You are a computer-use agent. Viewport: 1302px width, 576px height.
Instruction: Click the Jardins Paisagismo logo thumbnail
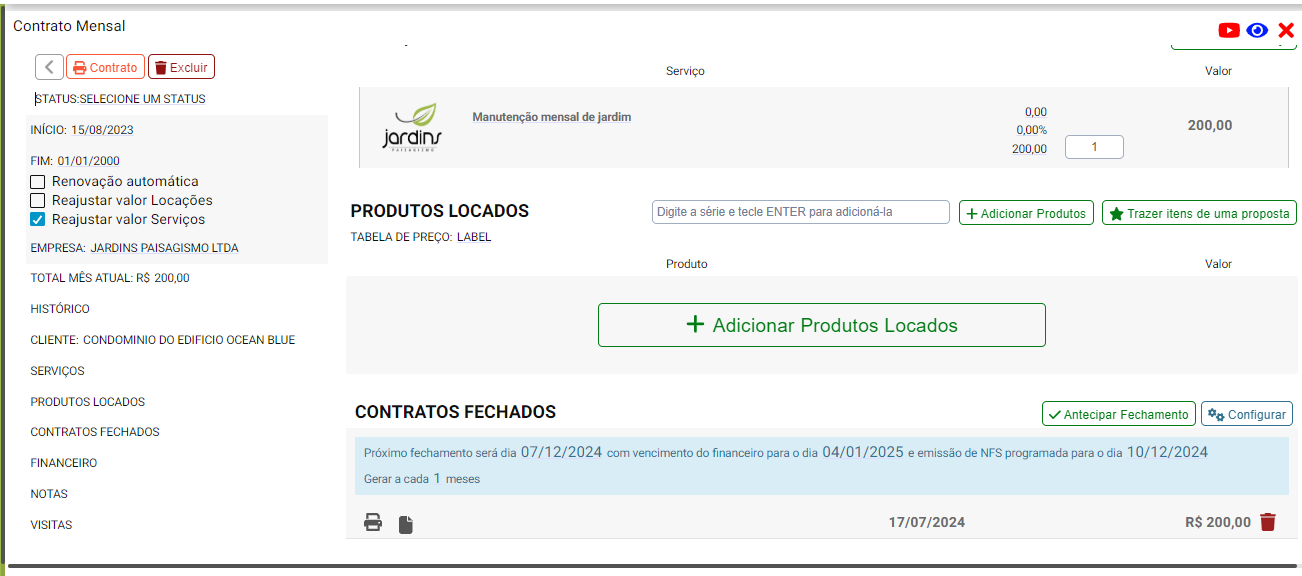(x=411, y=127)
